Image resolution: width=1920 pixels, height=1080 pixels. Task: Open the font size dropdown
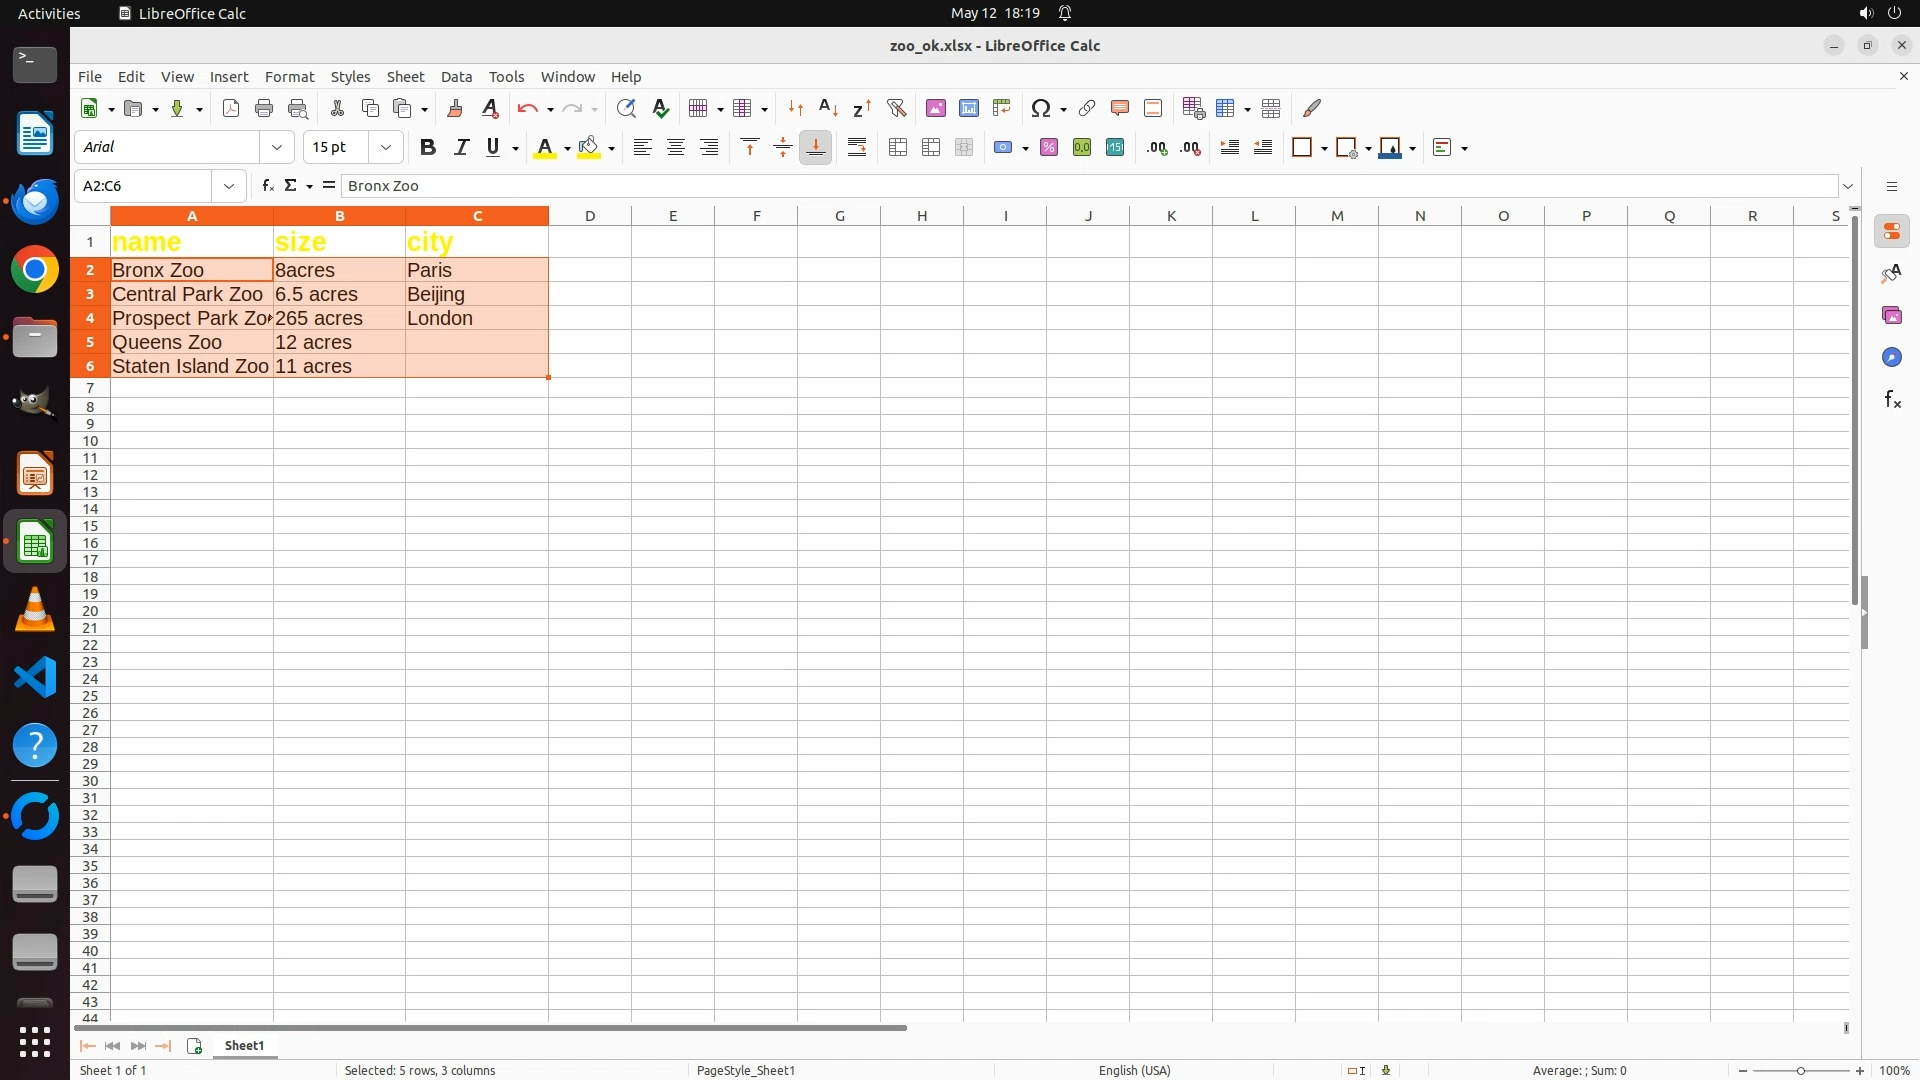pos(386,147)
